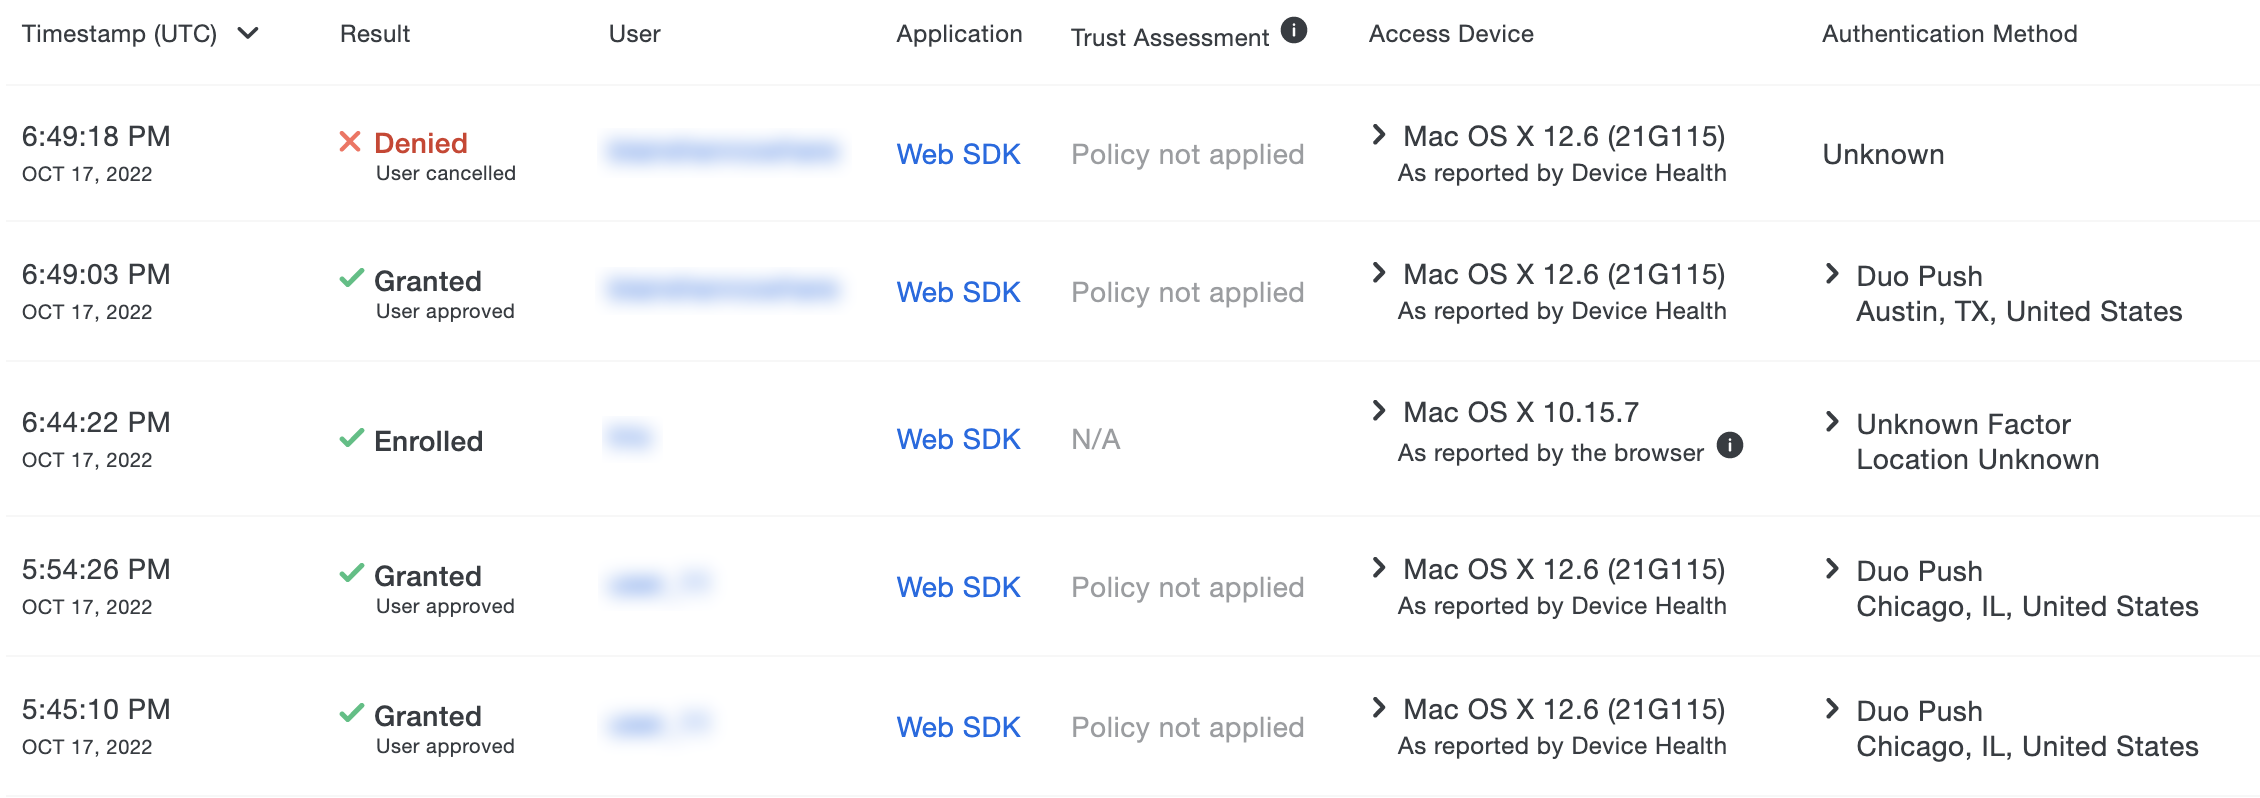
Task: Expand Mac OS X 10.15.7 device details
Action: (x=1380, y=411)
